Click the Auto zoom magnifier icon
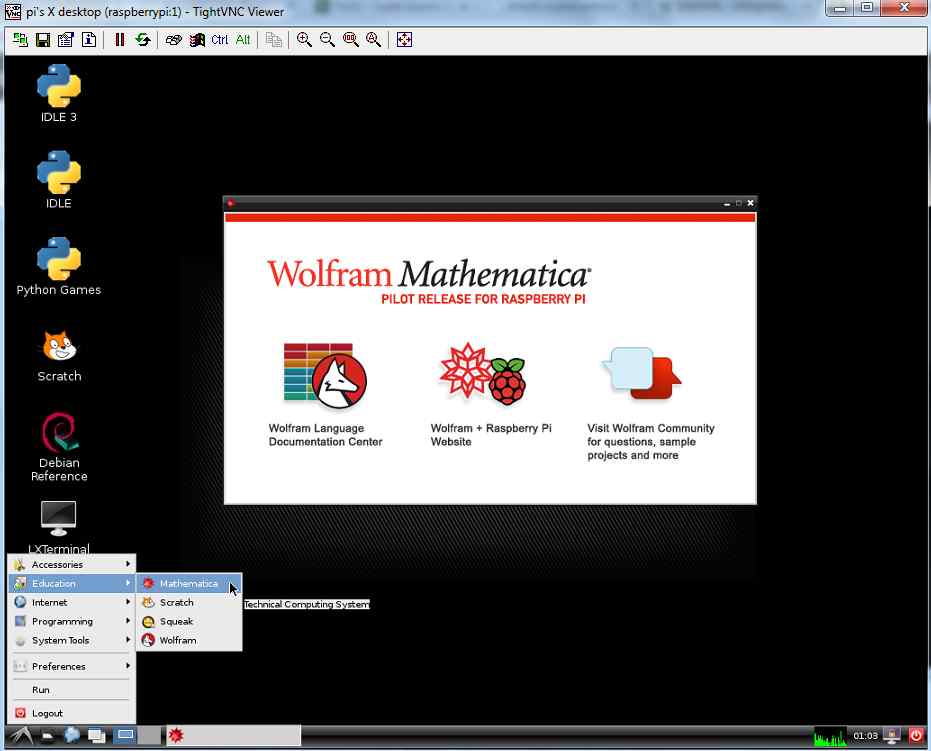The width and height of the screenshot is (931, 751). click(x=373, y=40)
